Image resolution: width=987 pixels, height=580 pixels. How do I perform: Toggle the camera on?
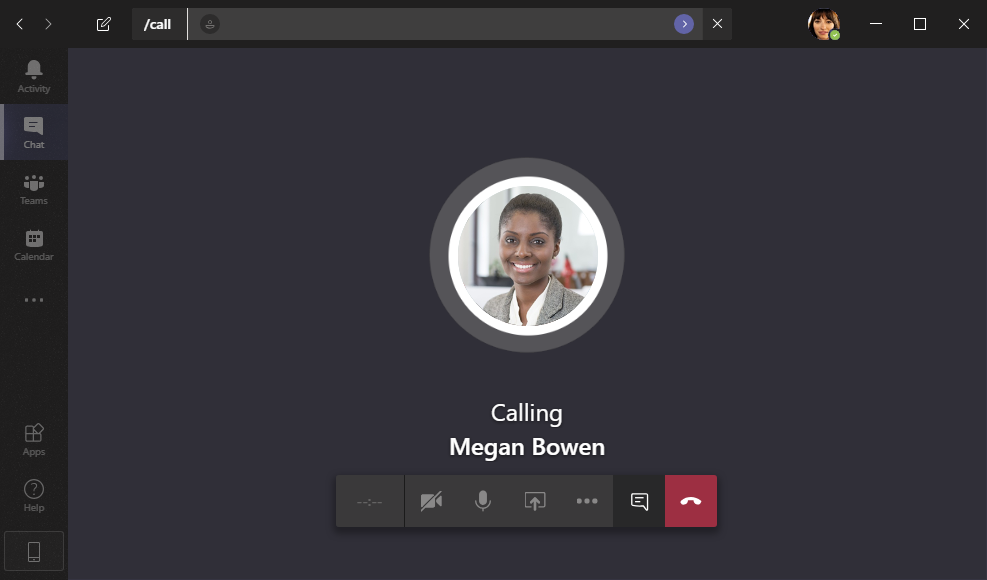[431, 501]
